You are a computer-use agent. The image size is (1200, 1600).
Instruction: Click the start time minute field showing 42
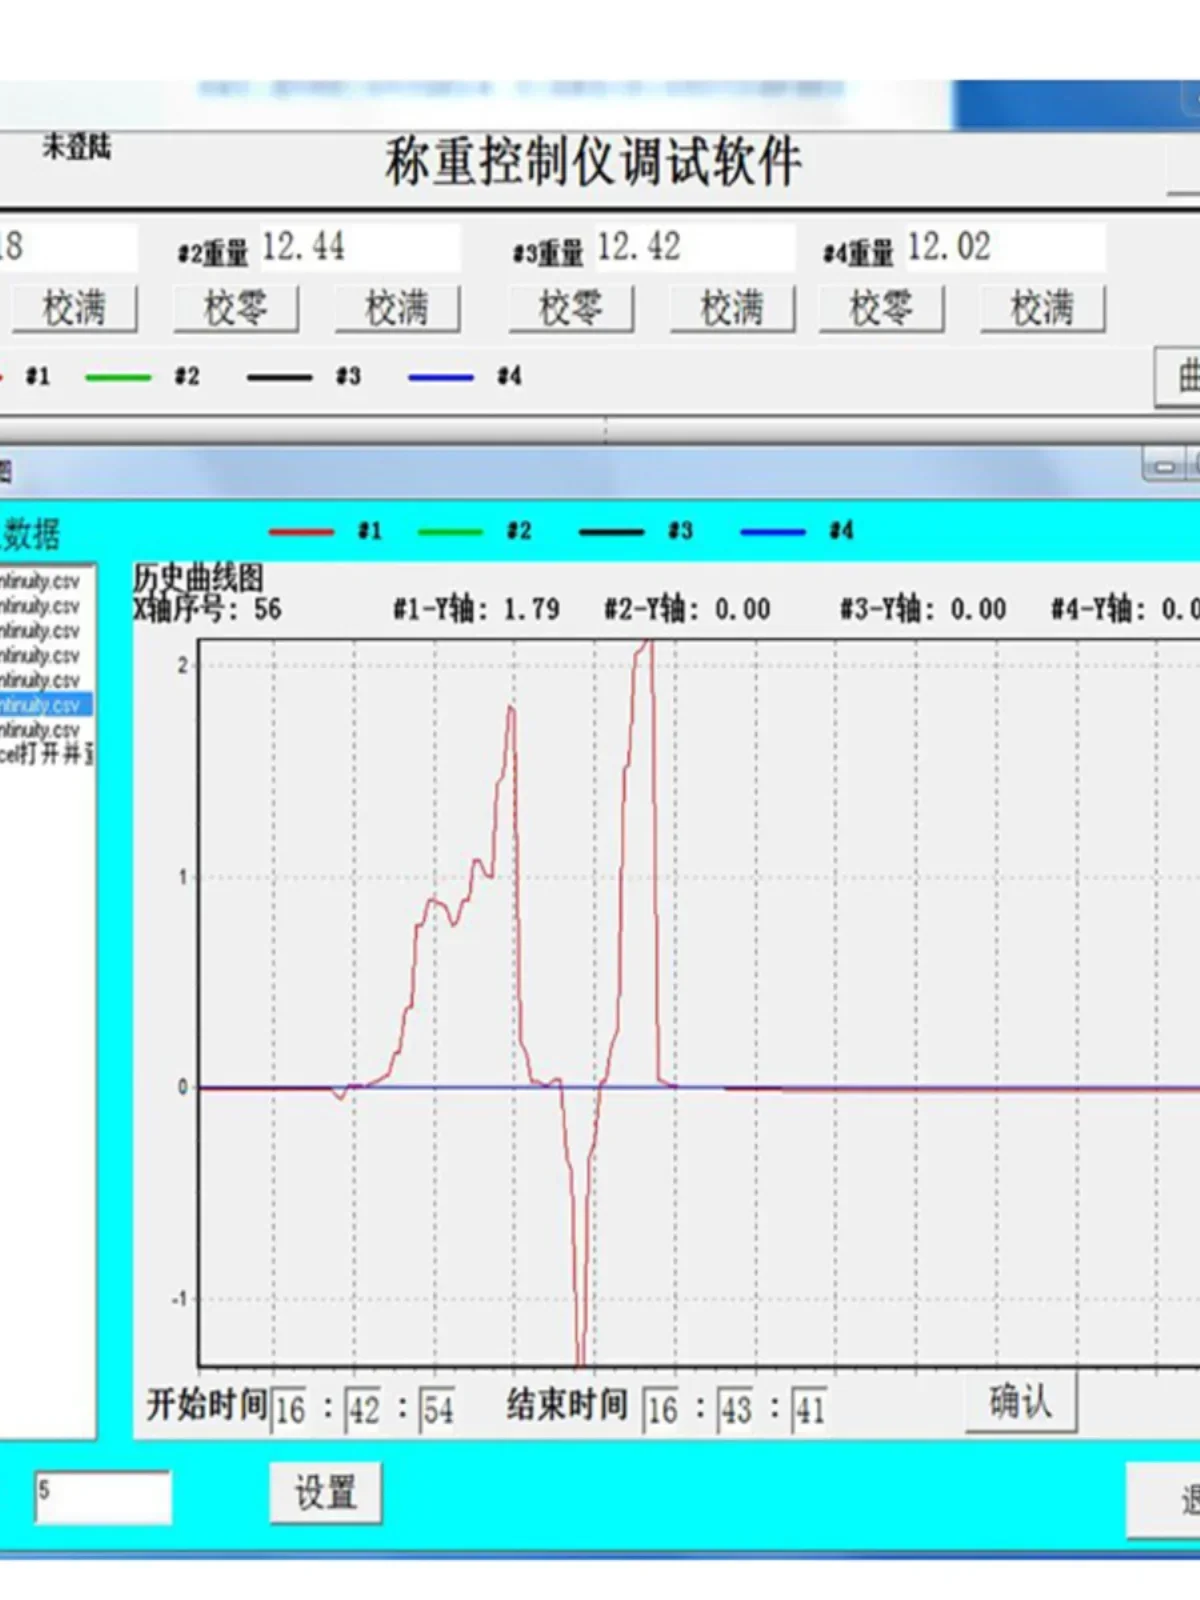click(x=364, y=1410)
